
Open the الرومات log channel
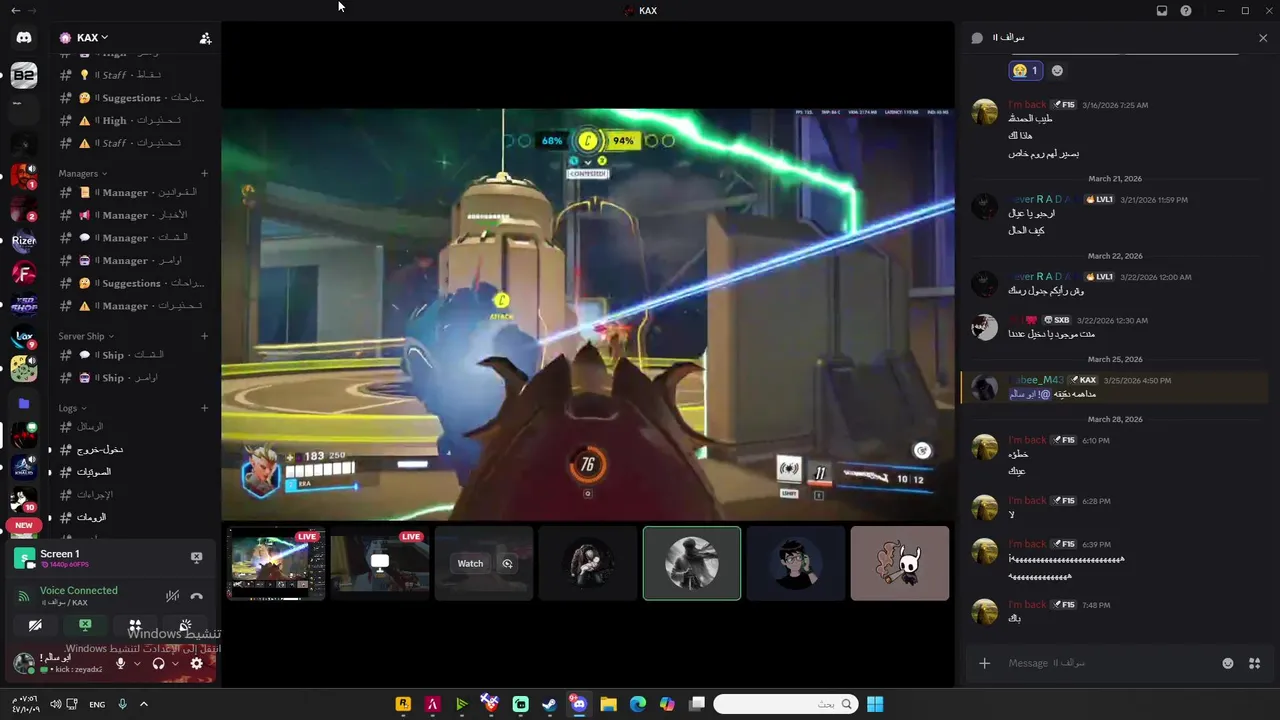[x=133, y=517]
